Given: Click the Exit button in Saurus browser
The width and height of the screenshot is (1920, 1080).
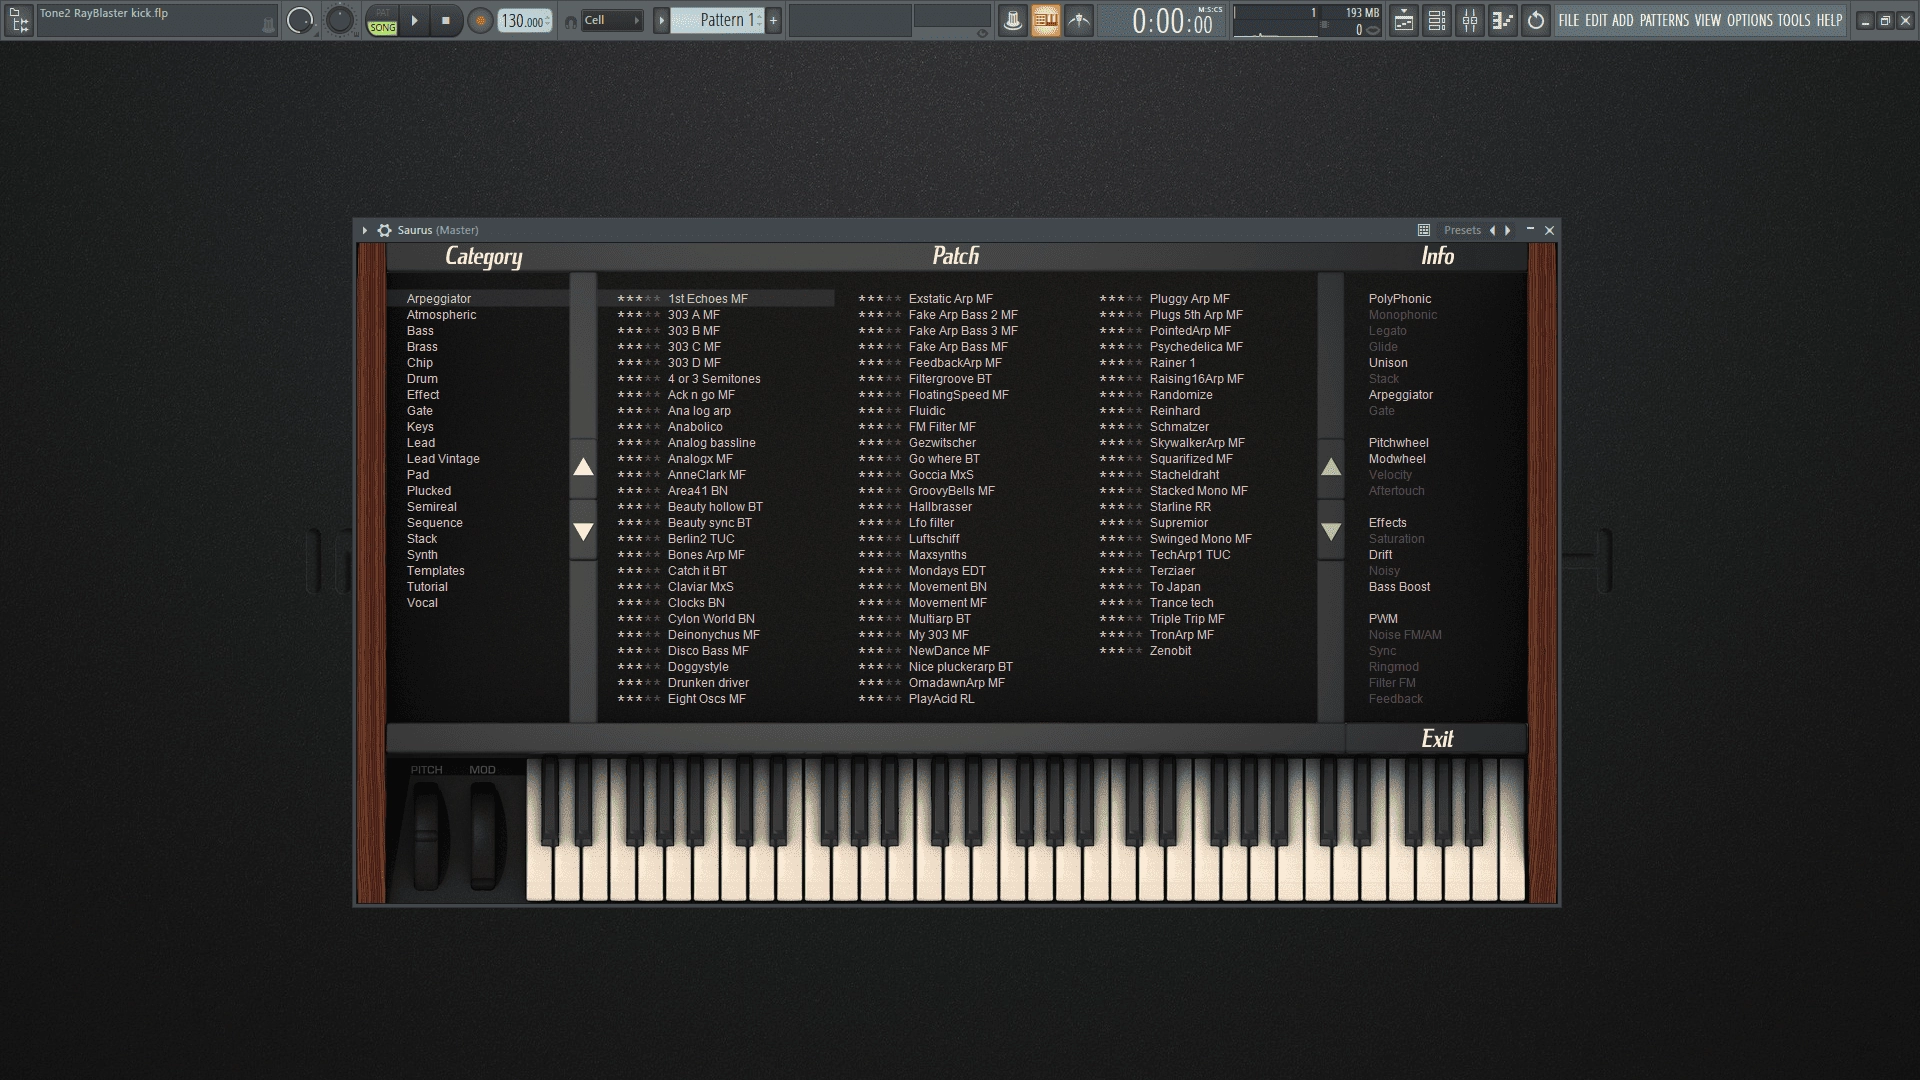Looking at the screenshot, I should point(1437,739).
